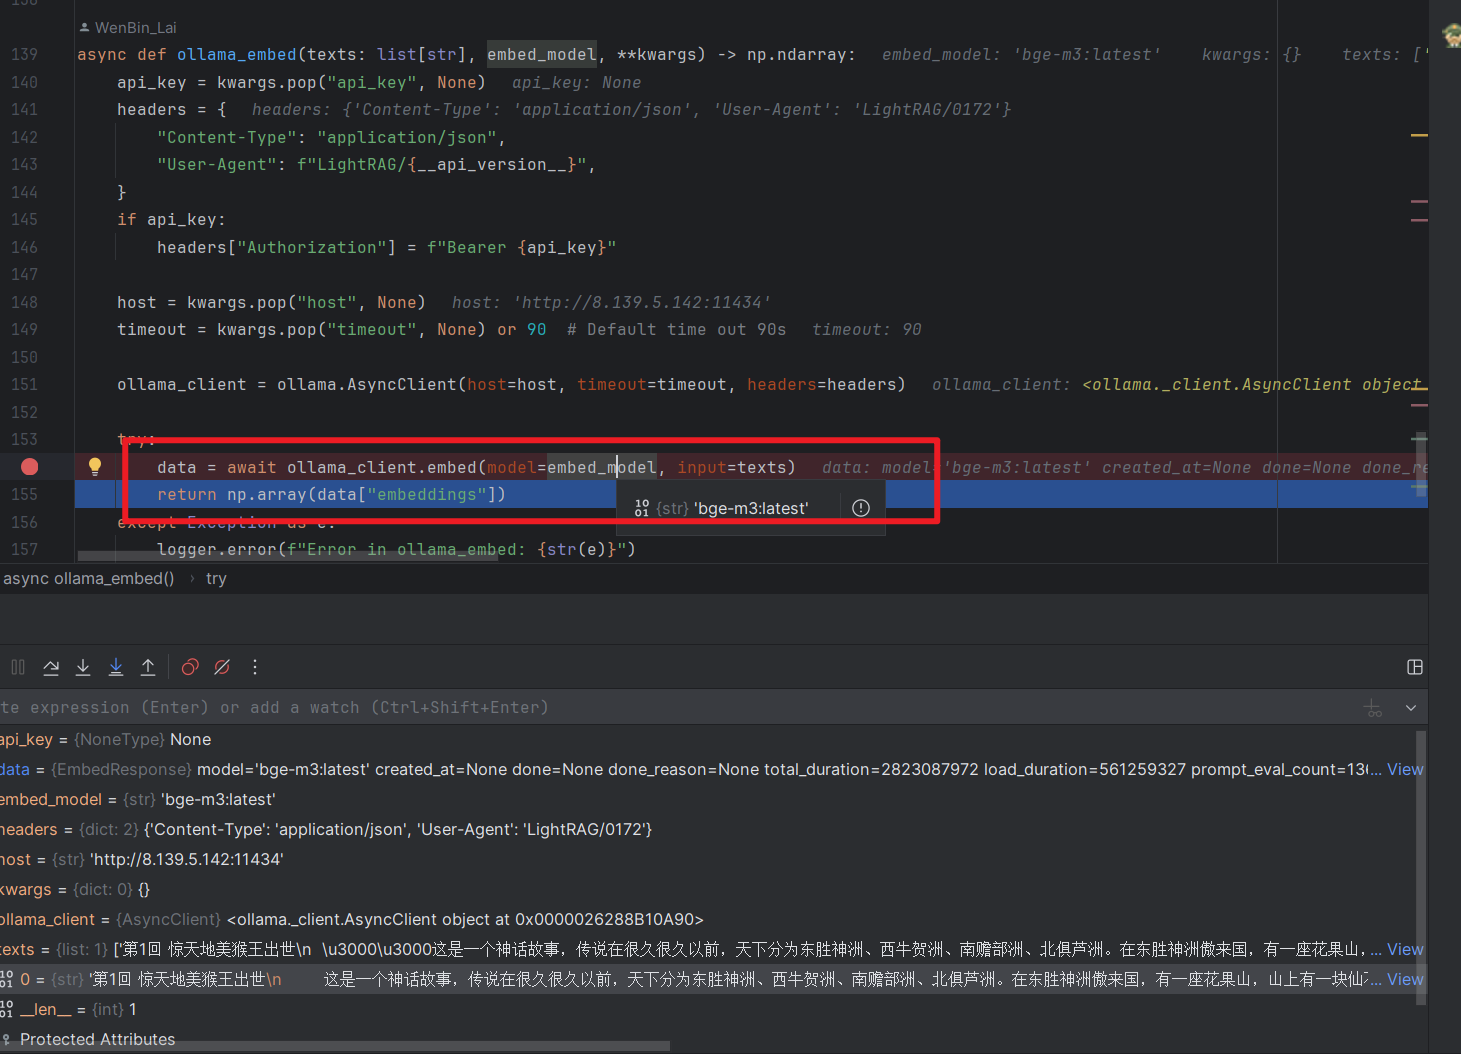Click author annotation WenBin_Lai
Screen dimensions: 1461x1054
click(x=135, y=27)
